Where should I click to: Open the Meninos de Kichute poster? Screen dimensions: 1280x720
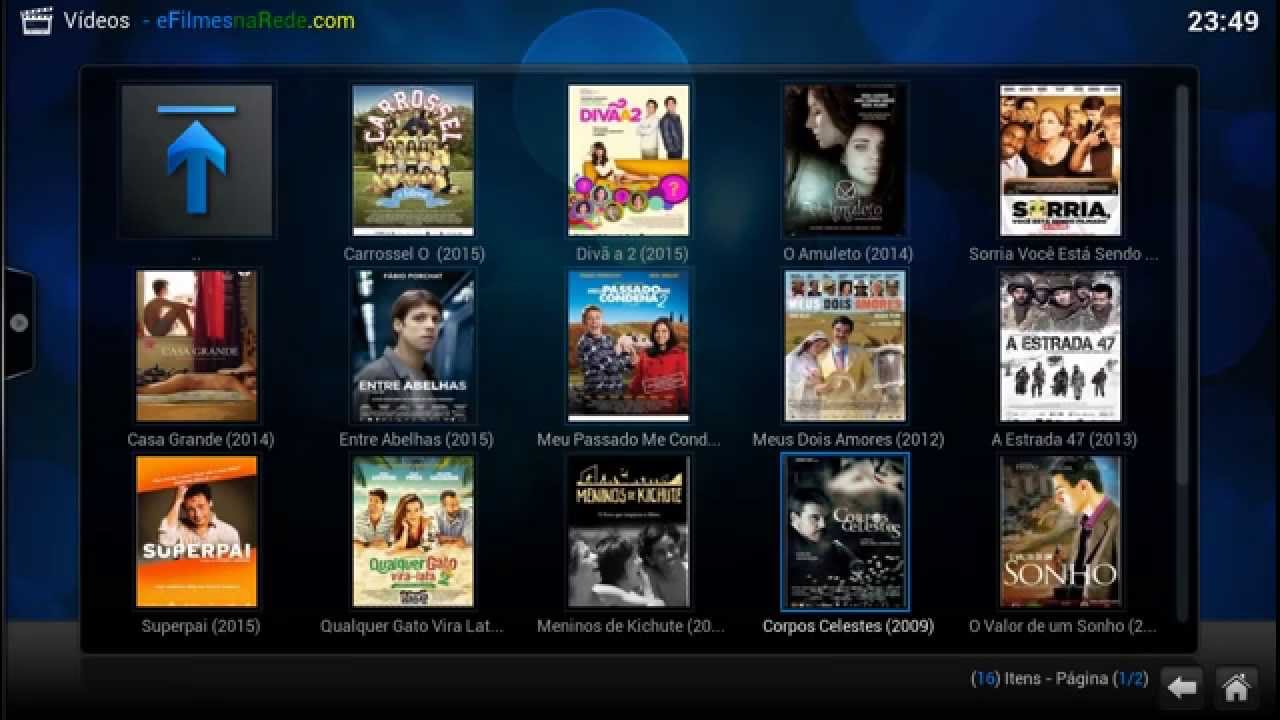pyautogui.click(x=628, y=532)
